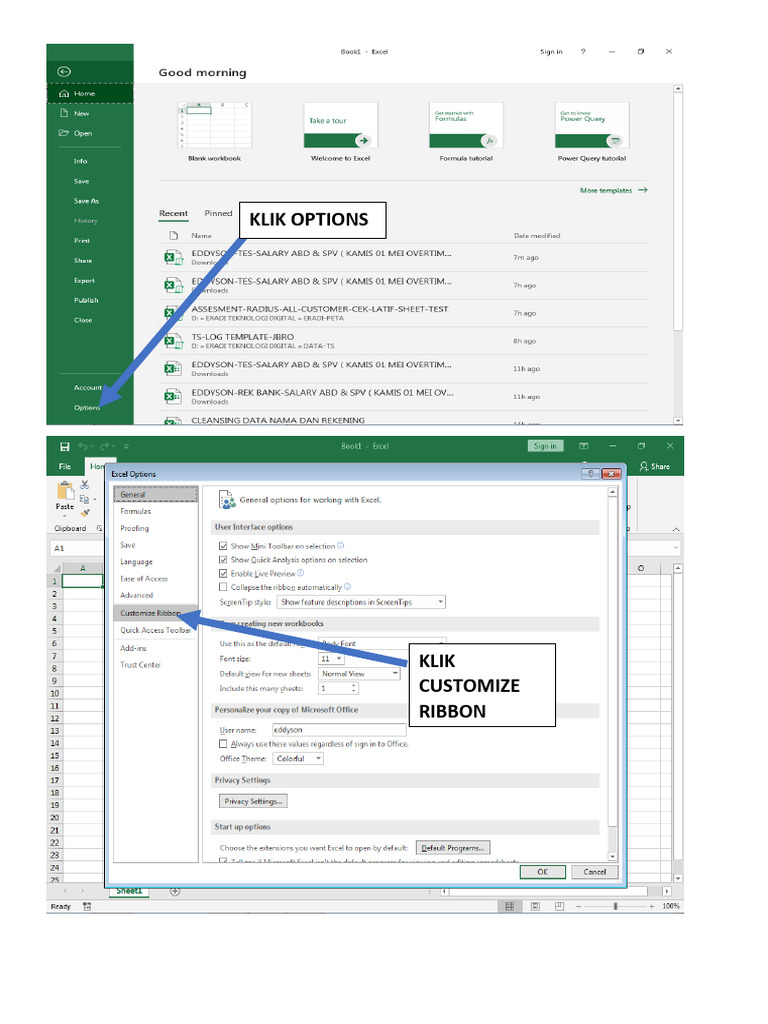Toggle Enable Live Preview checkbox
768x1024 pixels.
[x=223, y=573]
